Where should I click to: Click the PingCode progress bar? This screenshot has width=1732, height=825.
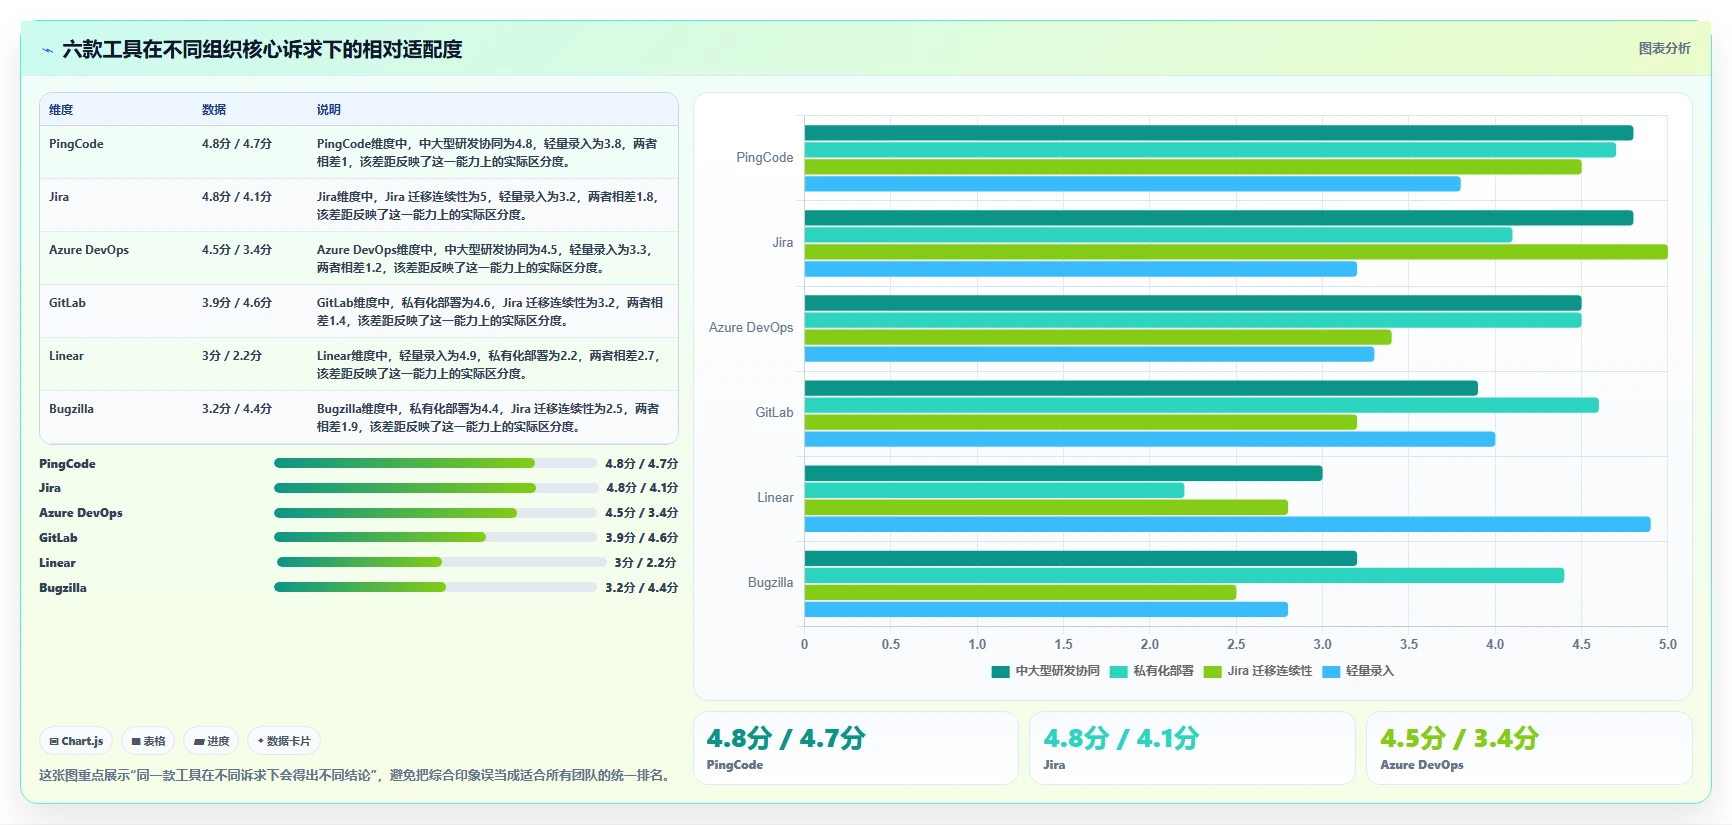click(435, 463)
